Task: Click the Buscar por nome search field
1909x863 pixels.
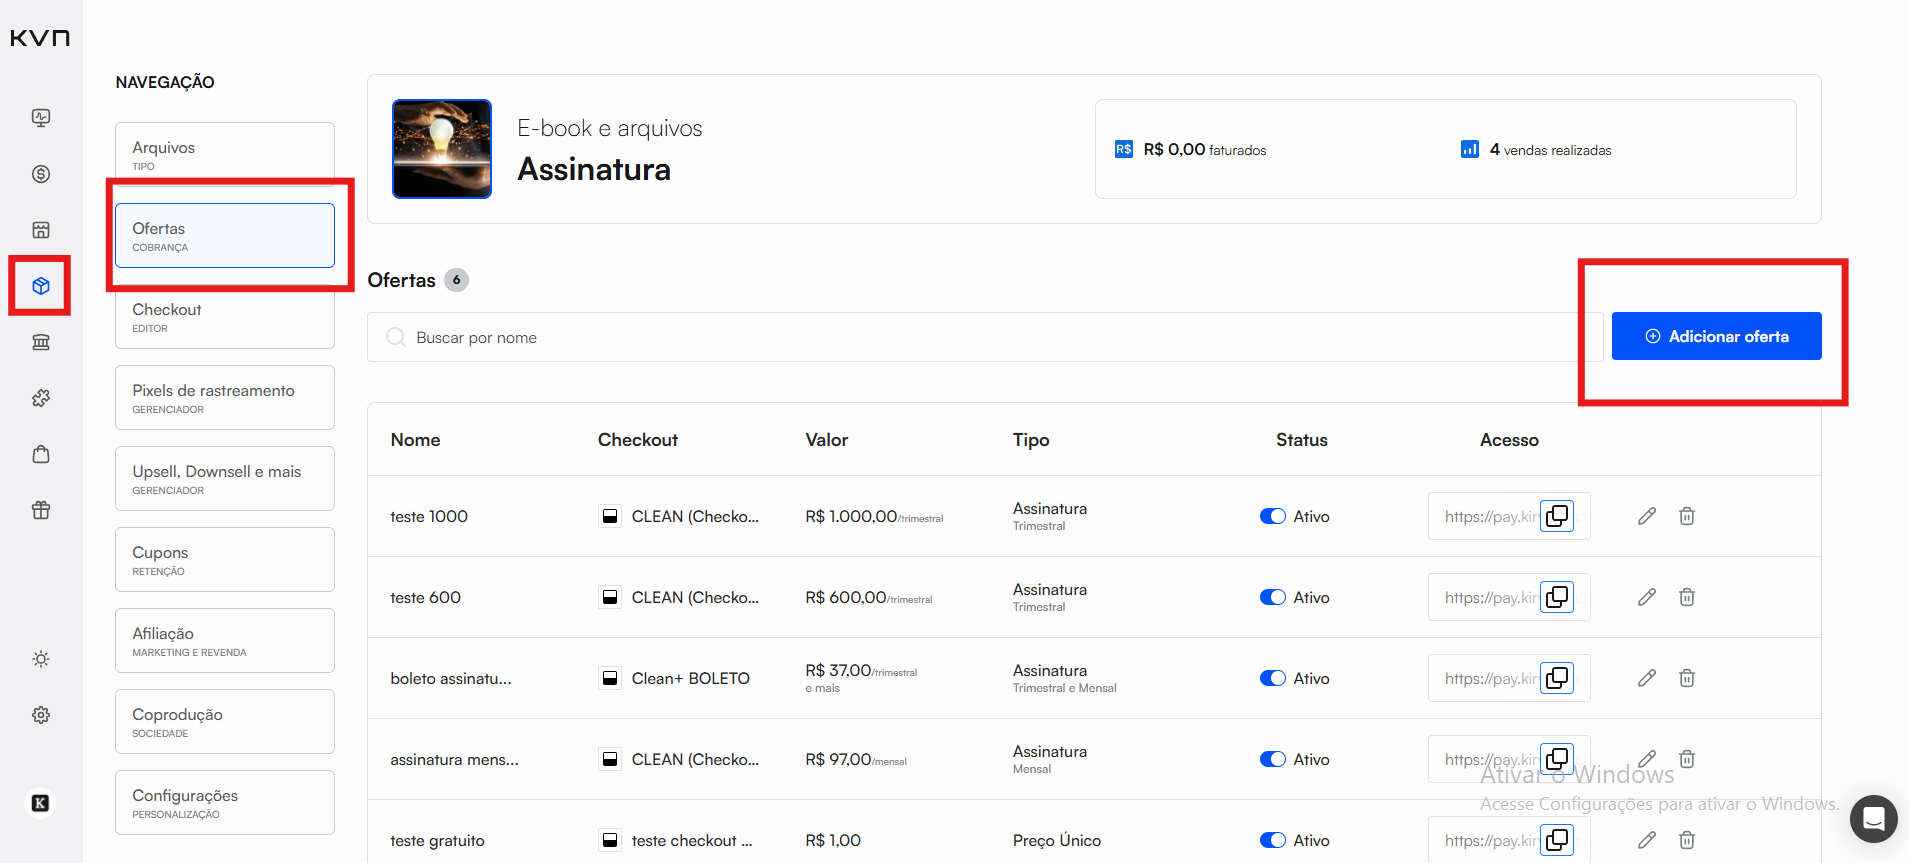Action: click(980, 338)
